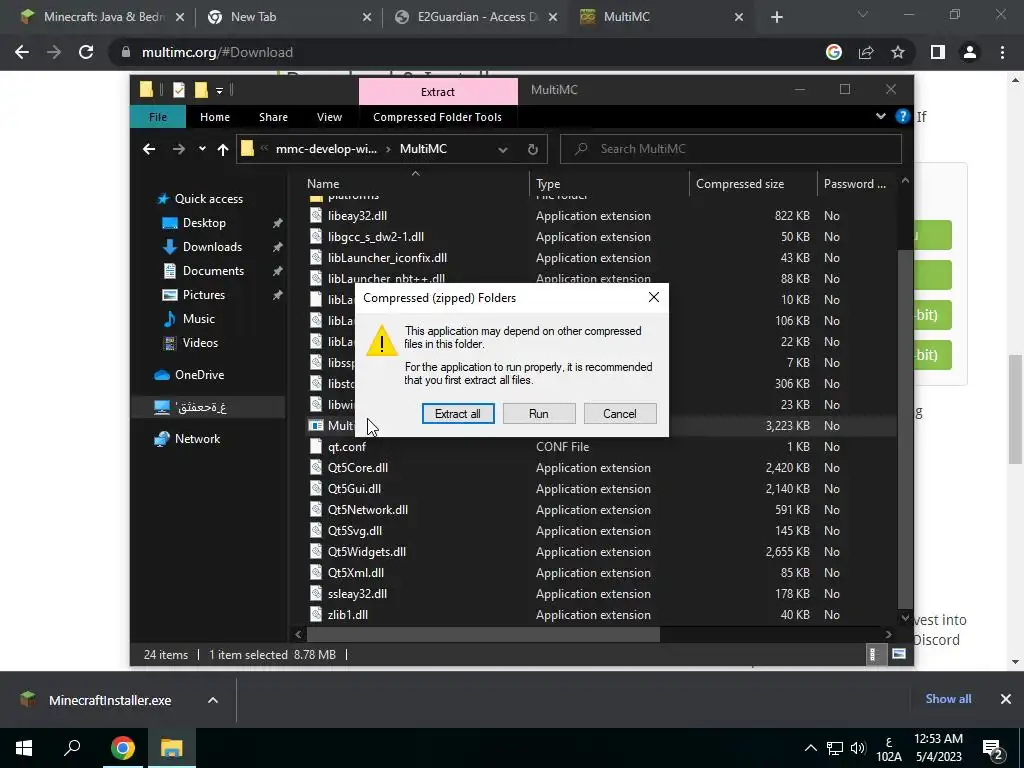
Task: Select ssleay32.dll file
Action: tap(357, 594)
